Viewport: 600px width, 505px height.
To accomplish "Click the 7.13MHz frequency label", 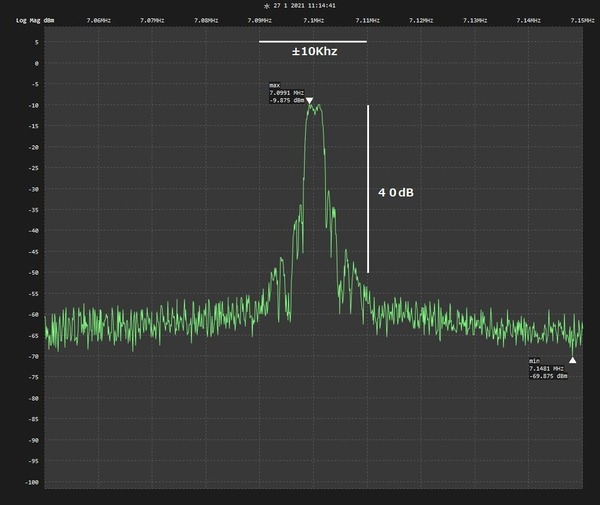I will (x=475, y=20).
